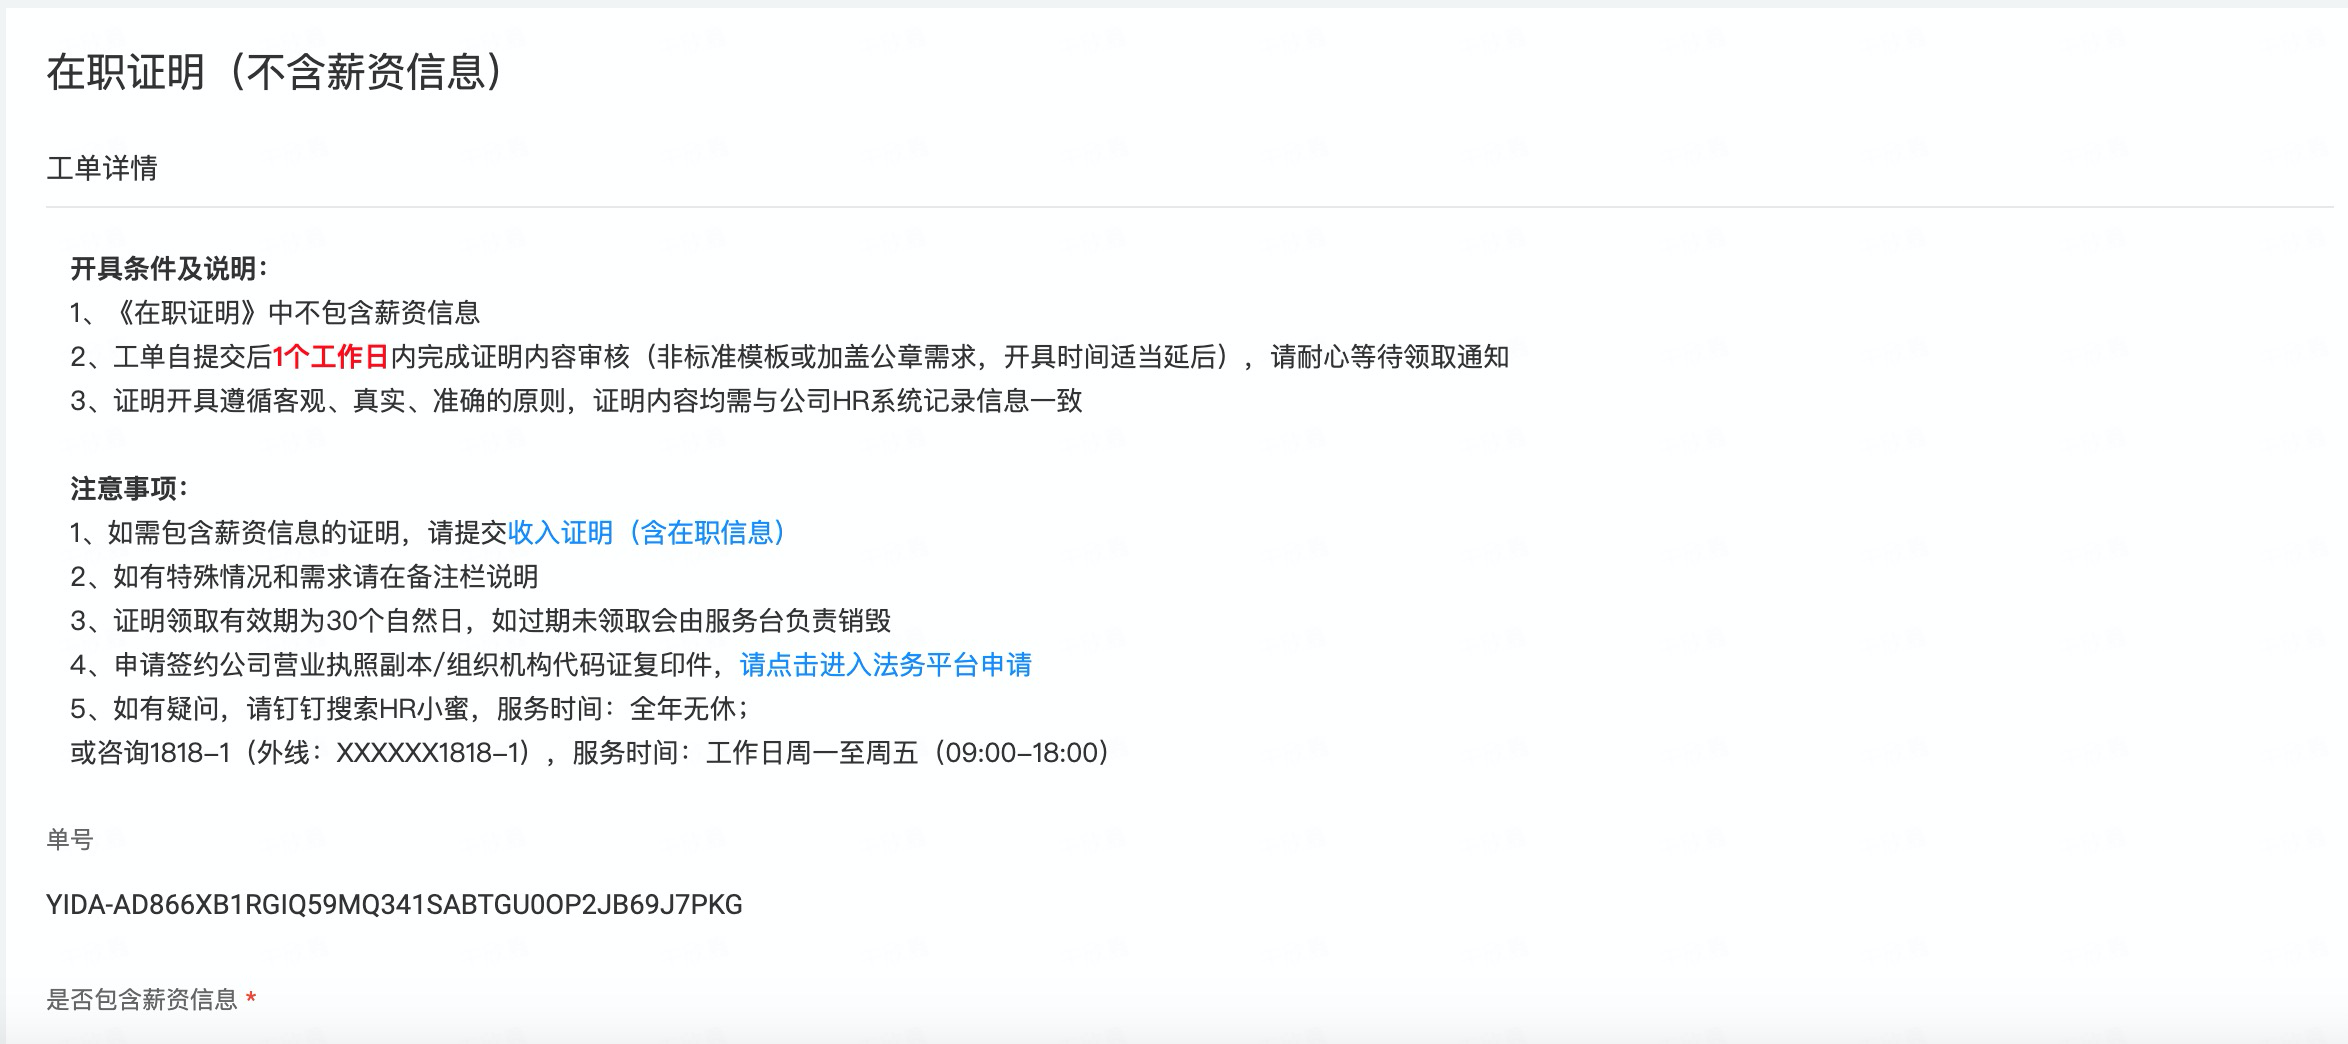Select the 开具条件及说明 bold heading
Screen dimensions: 2348x1044
pos(169,269)
